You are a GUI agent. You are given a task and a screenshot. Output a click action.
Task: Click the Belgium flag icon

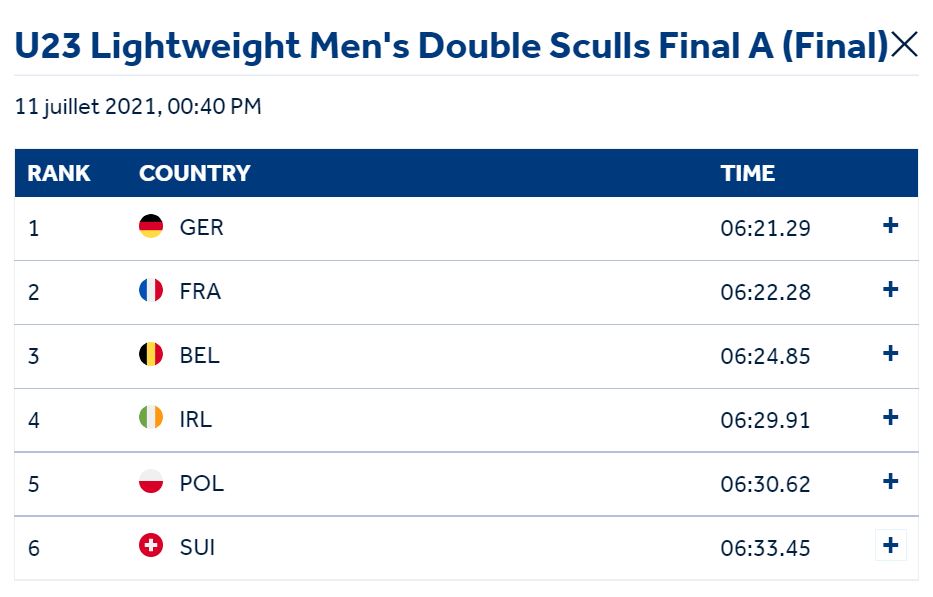(151, 355)
